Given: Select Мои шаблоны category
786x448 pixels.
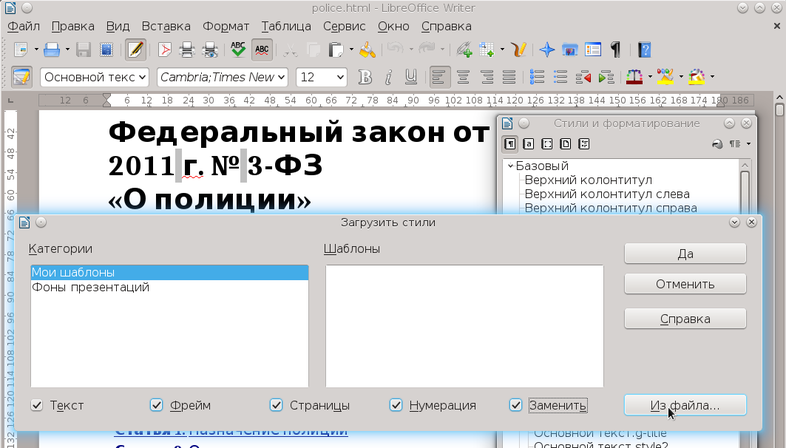Looking at the screenshot, I should point(169,272).
